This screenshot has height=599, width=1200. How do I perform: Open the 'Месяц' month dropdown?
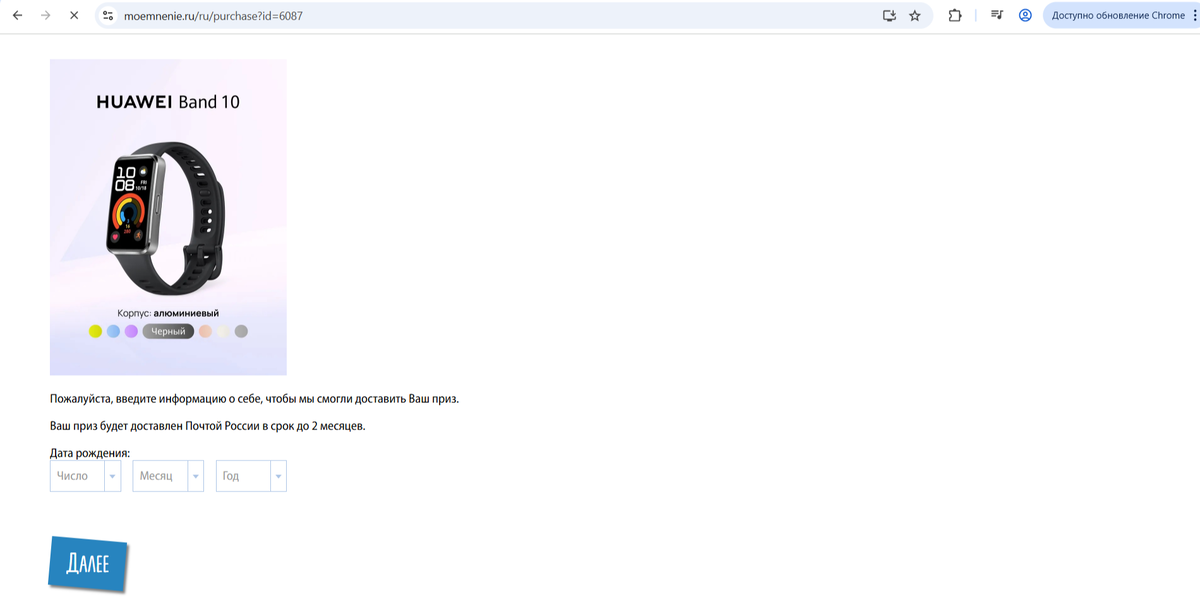point(168,476)
